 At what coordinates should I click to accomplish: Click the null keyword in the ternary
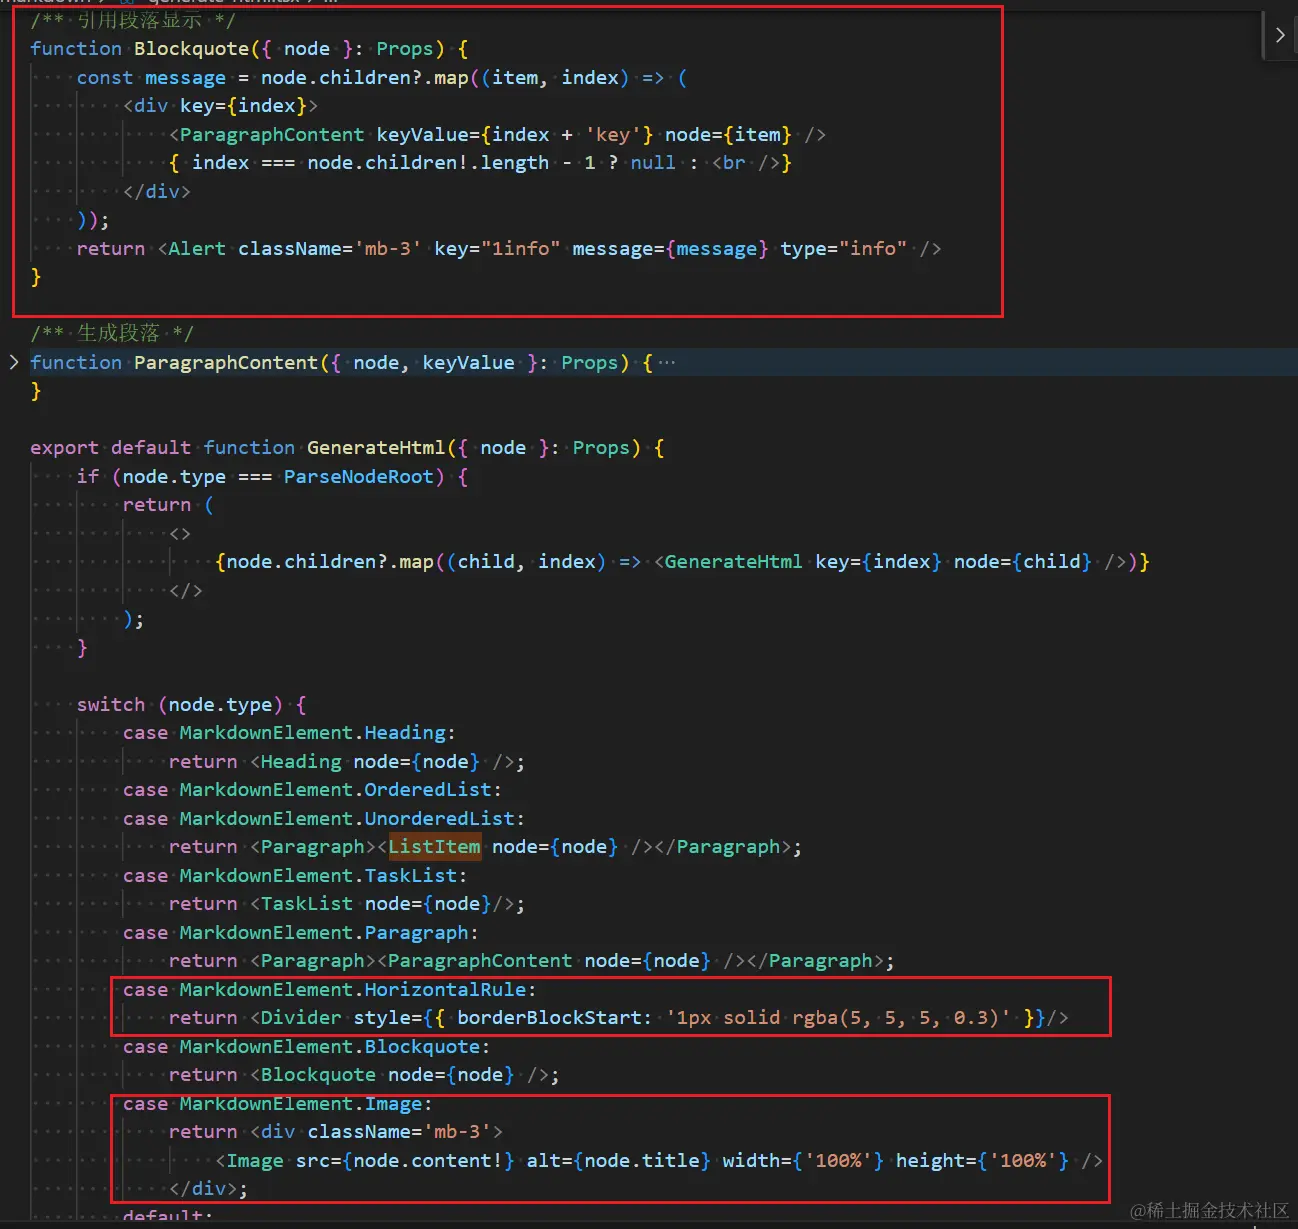pyautogui.click(x=653, y=163)
